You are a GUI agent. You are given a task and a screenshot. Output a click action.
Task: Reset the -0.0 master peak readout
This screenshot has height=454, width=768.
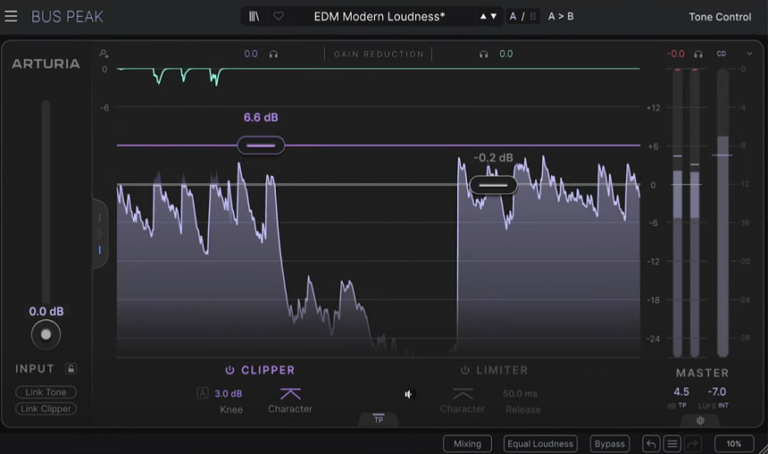pos(675,54)
